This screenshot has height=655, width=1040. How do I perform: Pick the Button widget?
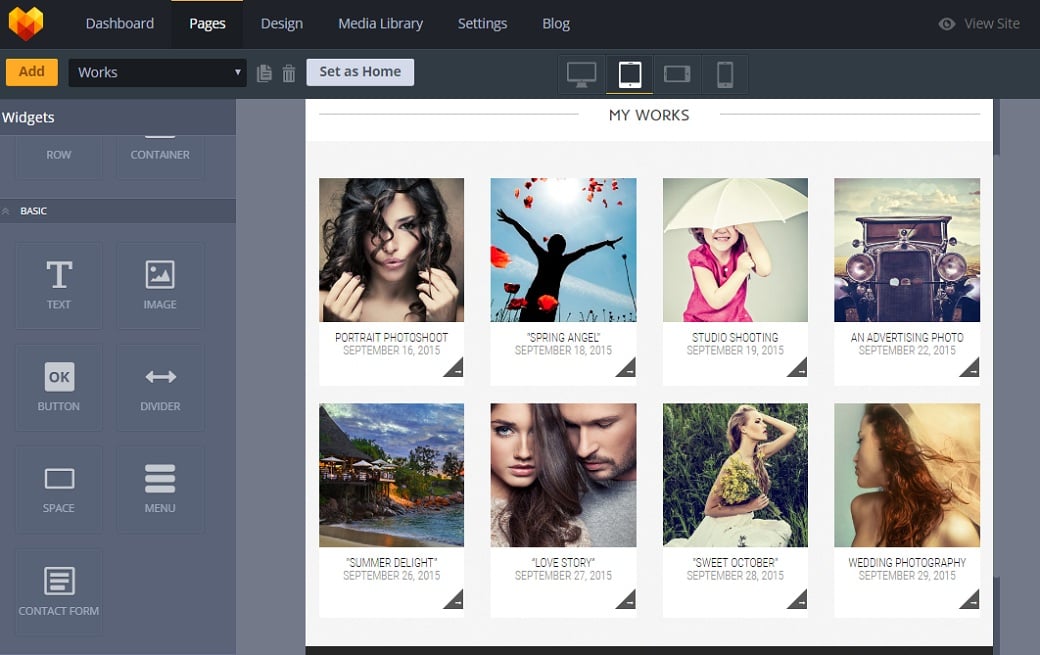tap(59, 386)
